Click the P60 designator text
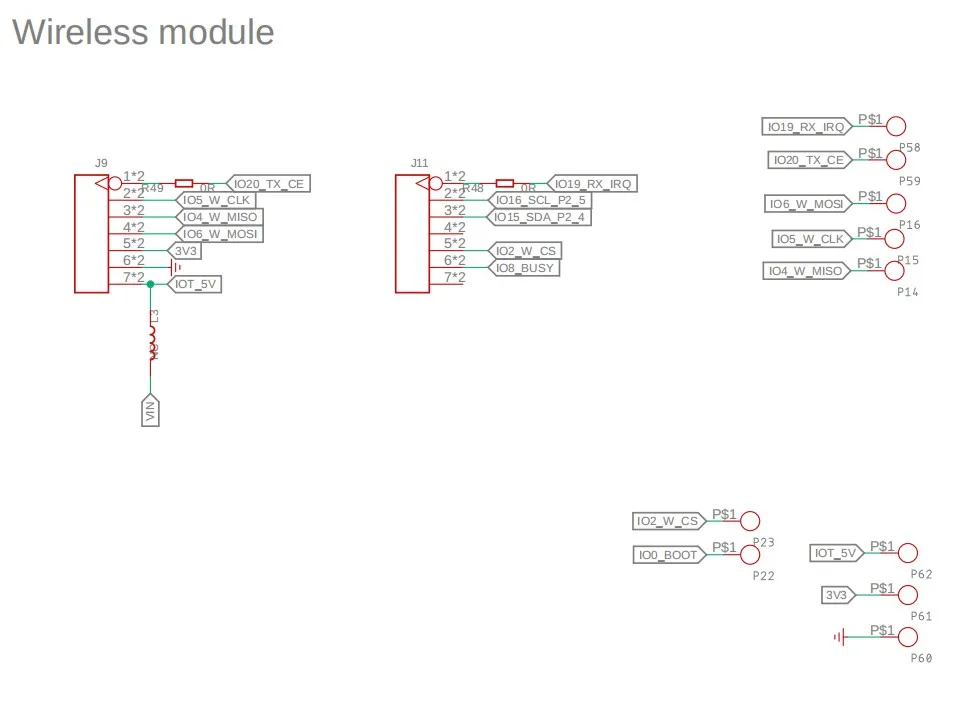 point(922,658)
